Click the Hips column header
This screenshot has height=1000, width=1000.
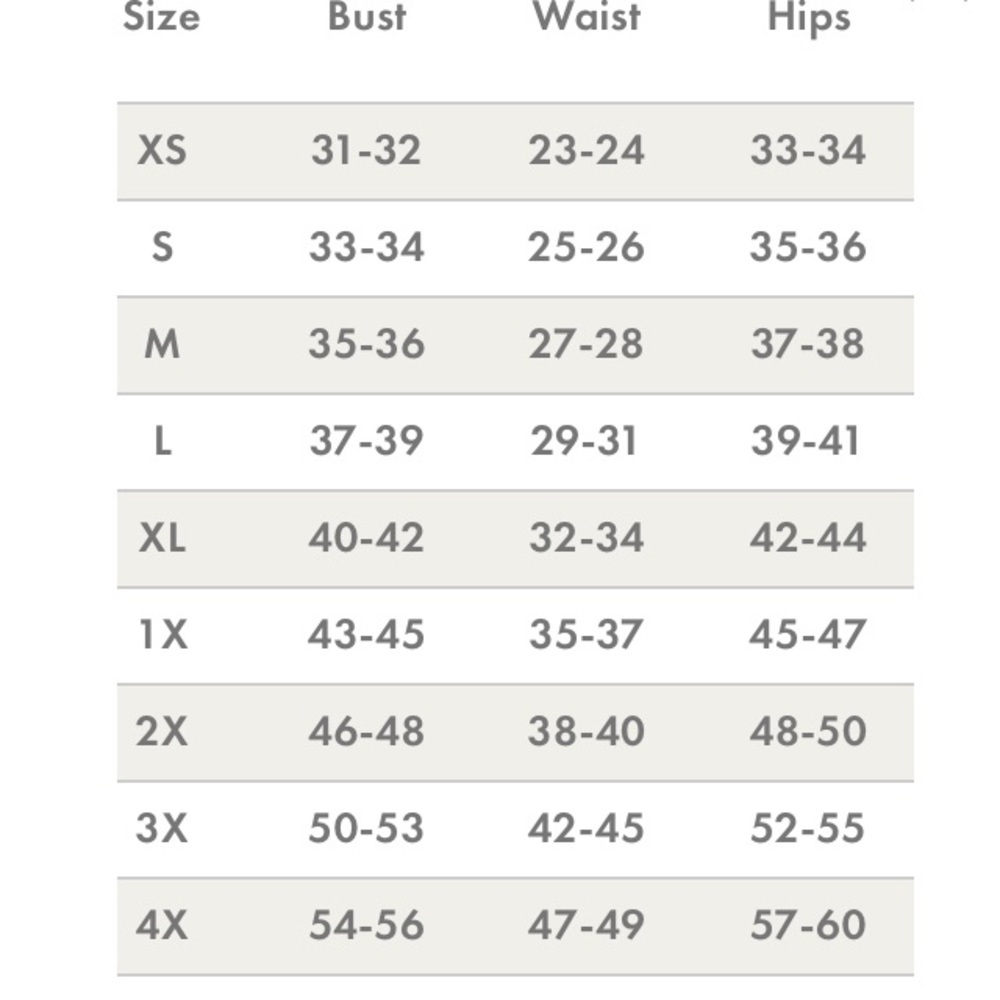[x=809, y=18]
